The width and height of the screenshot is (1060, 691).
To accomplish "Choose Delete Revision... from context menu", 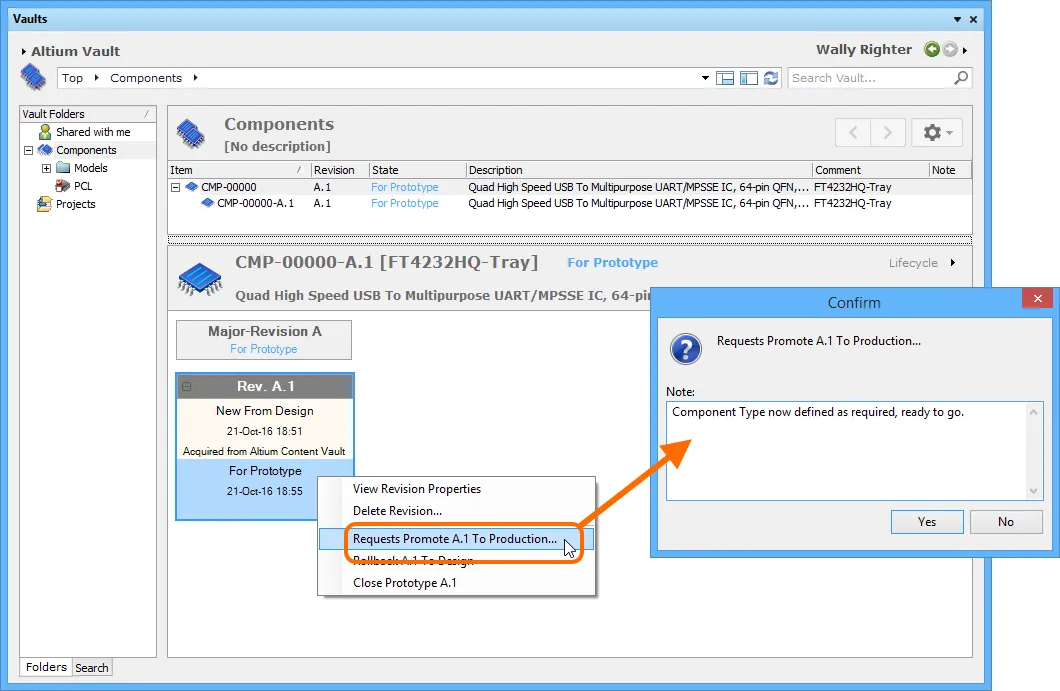I will pyautogui.click(x=397, y=511).
